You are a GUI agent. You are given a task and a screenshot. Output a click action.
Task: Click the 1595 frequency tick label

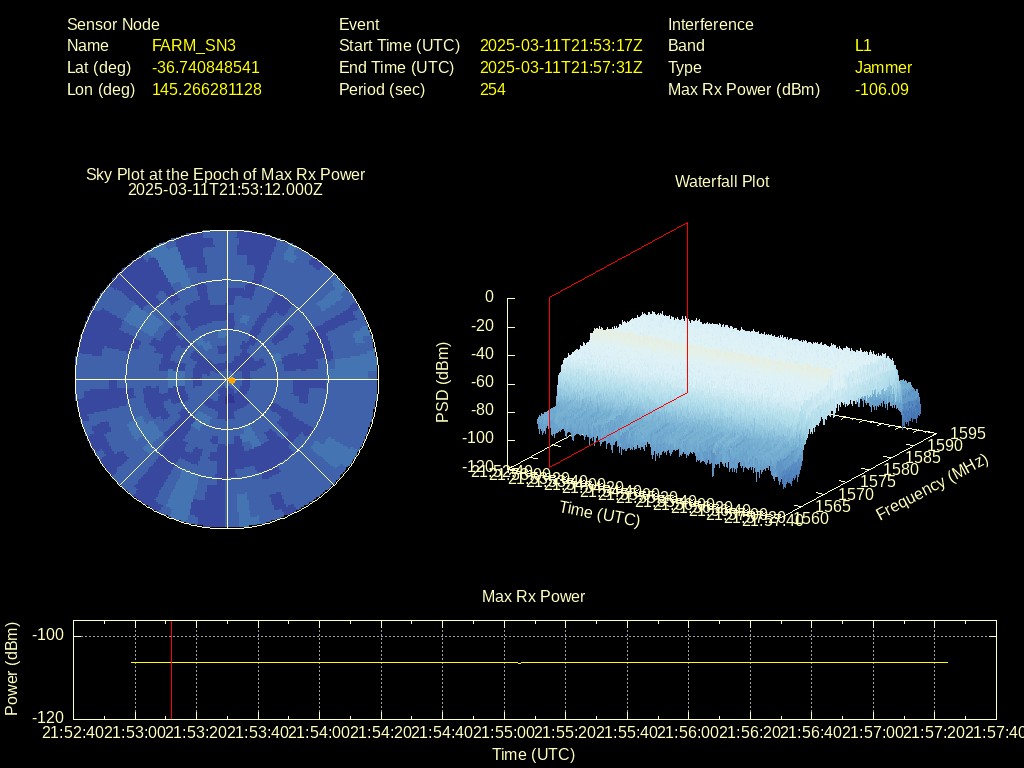967,433
